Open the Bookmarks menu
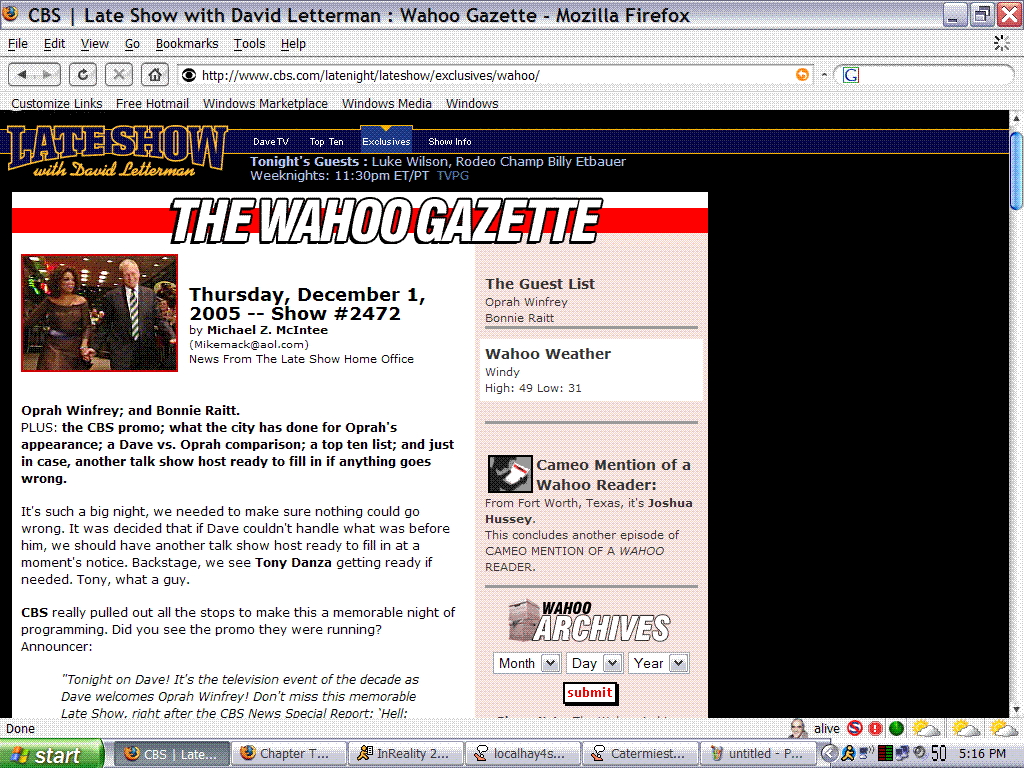 tap(187, 44)
